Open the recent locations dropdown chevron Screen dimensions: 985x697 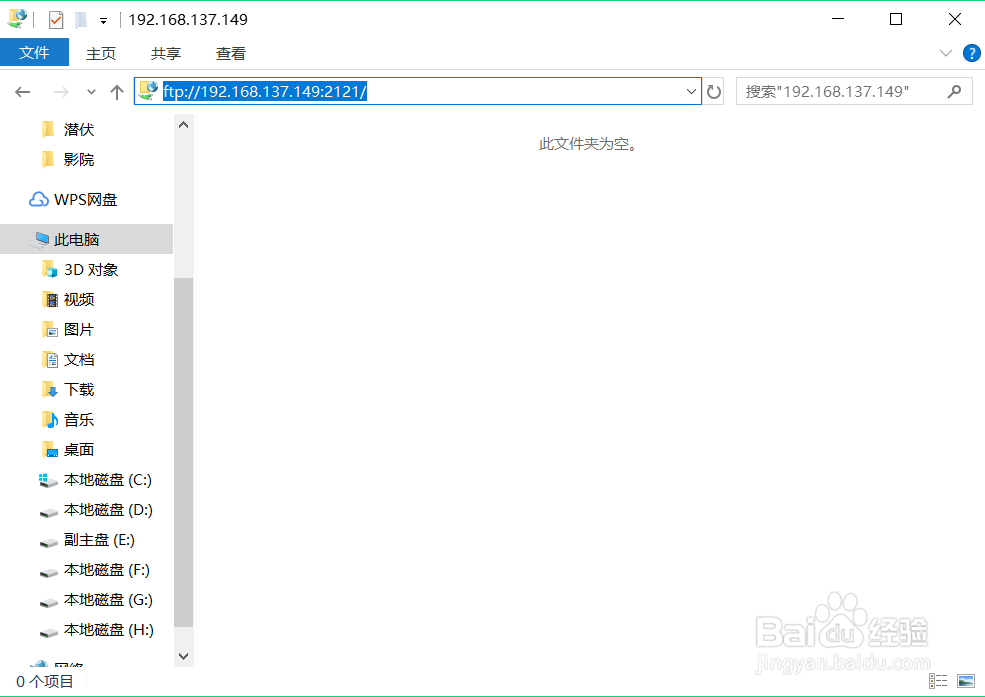point(90,91)
